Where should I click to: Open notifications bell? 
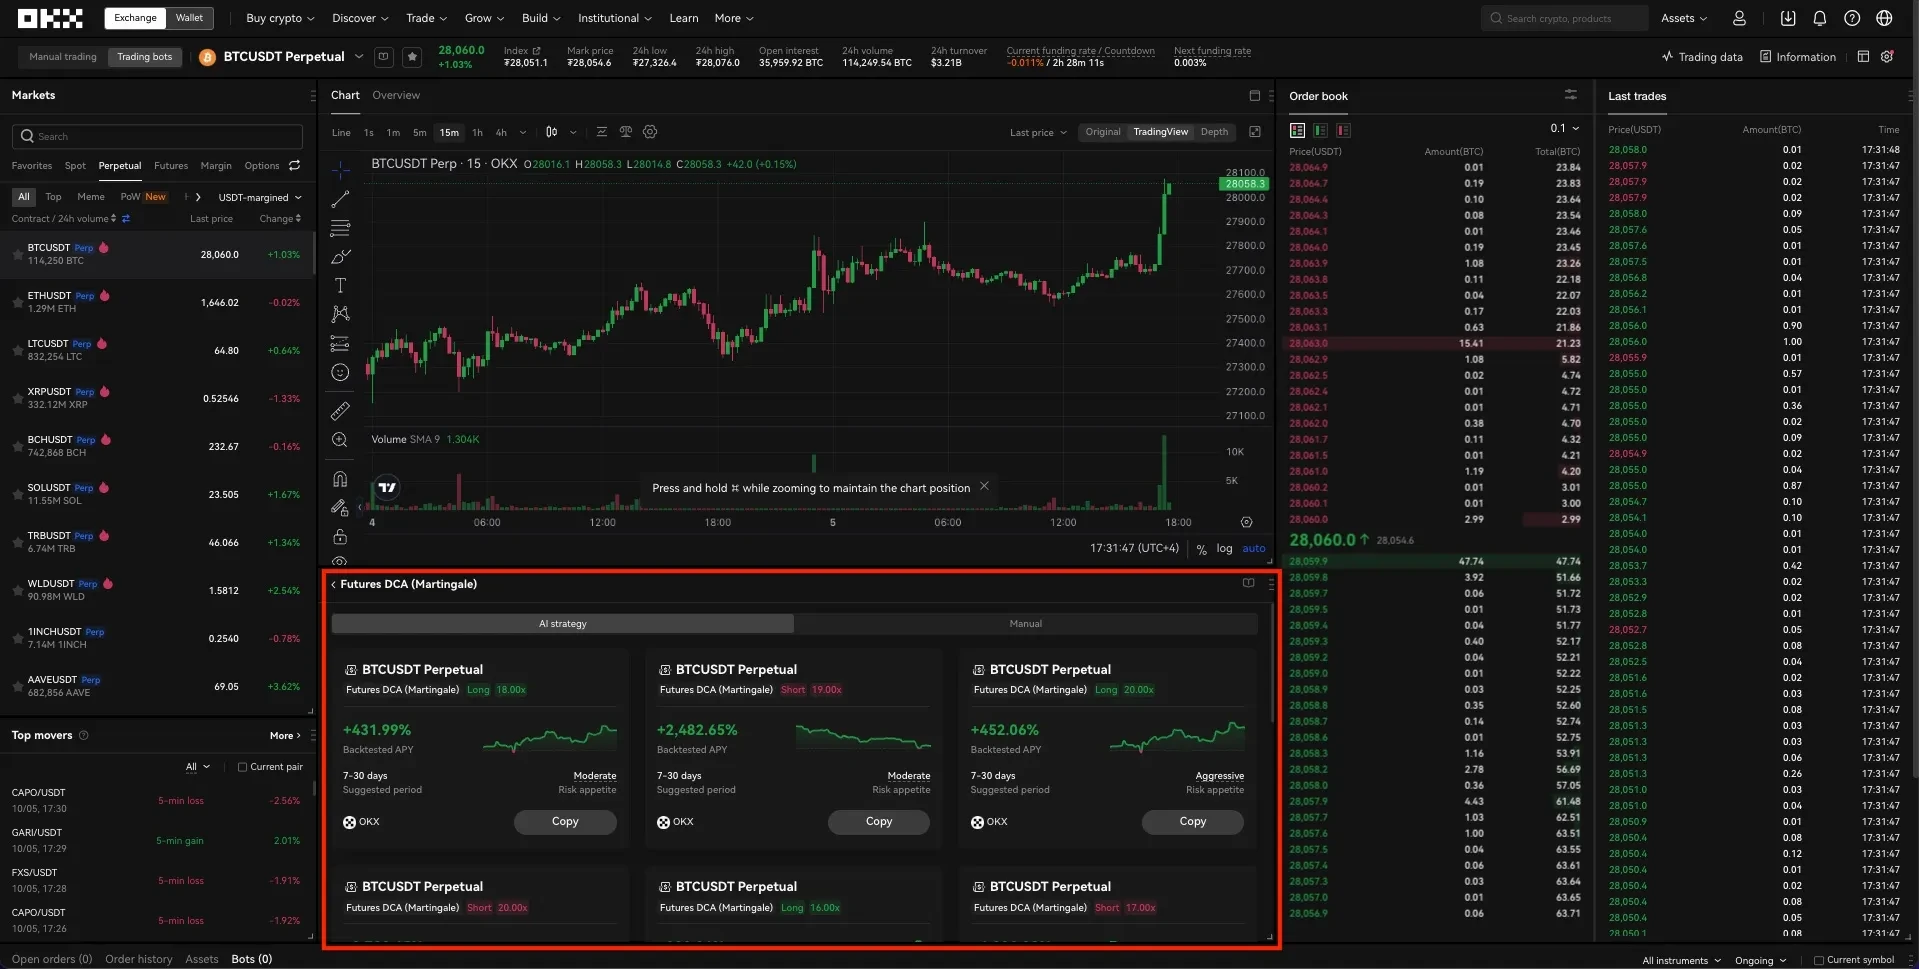pyautogui.click(x=1820, y=18)
